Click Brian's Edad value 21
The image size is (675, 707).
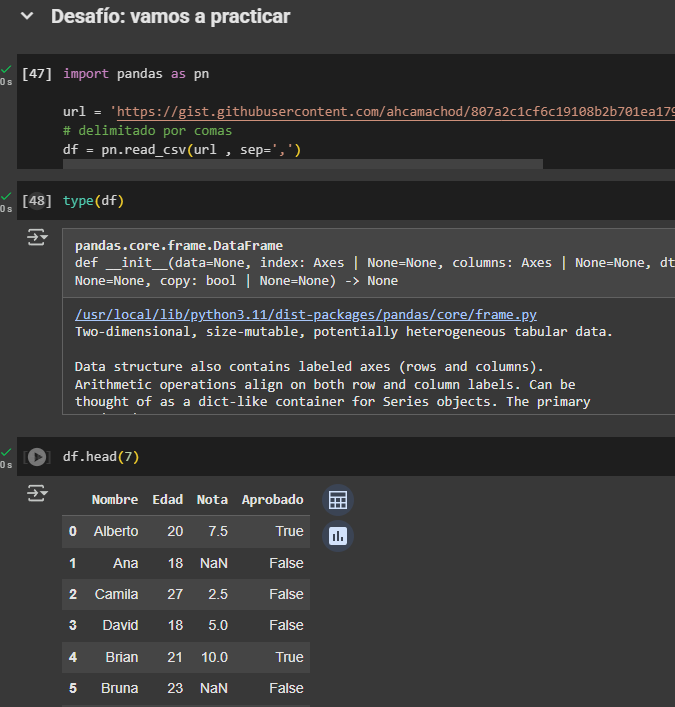click(175, 657)
